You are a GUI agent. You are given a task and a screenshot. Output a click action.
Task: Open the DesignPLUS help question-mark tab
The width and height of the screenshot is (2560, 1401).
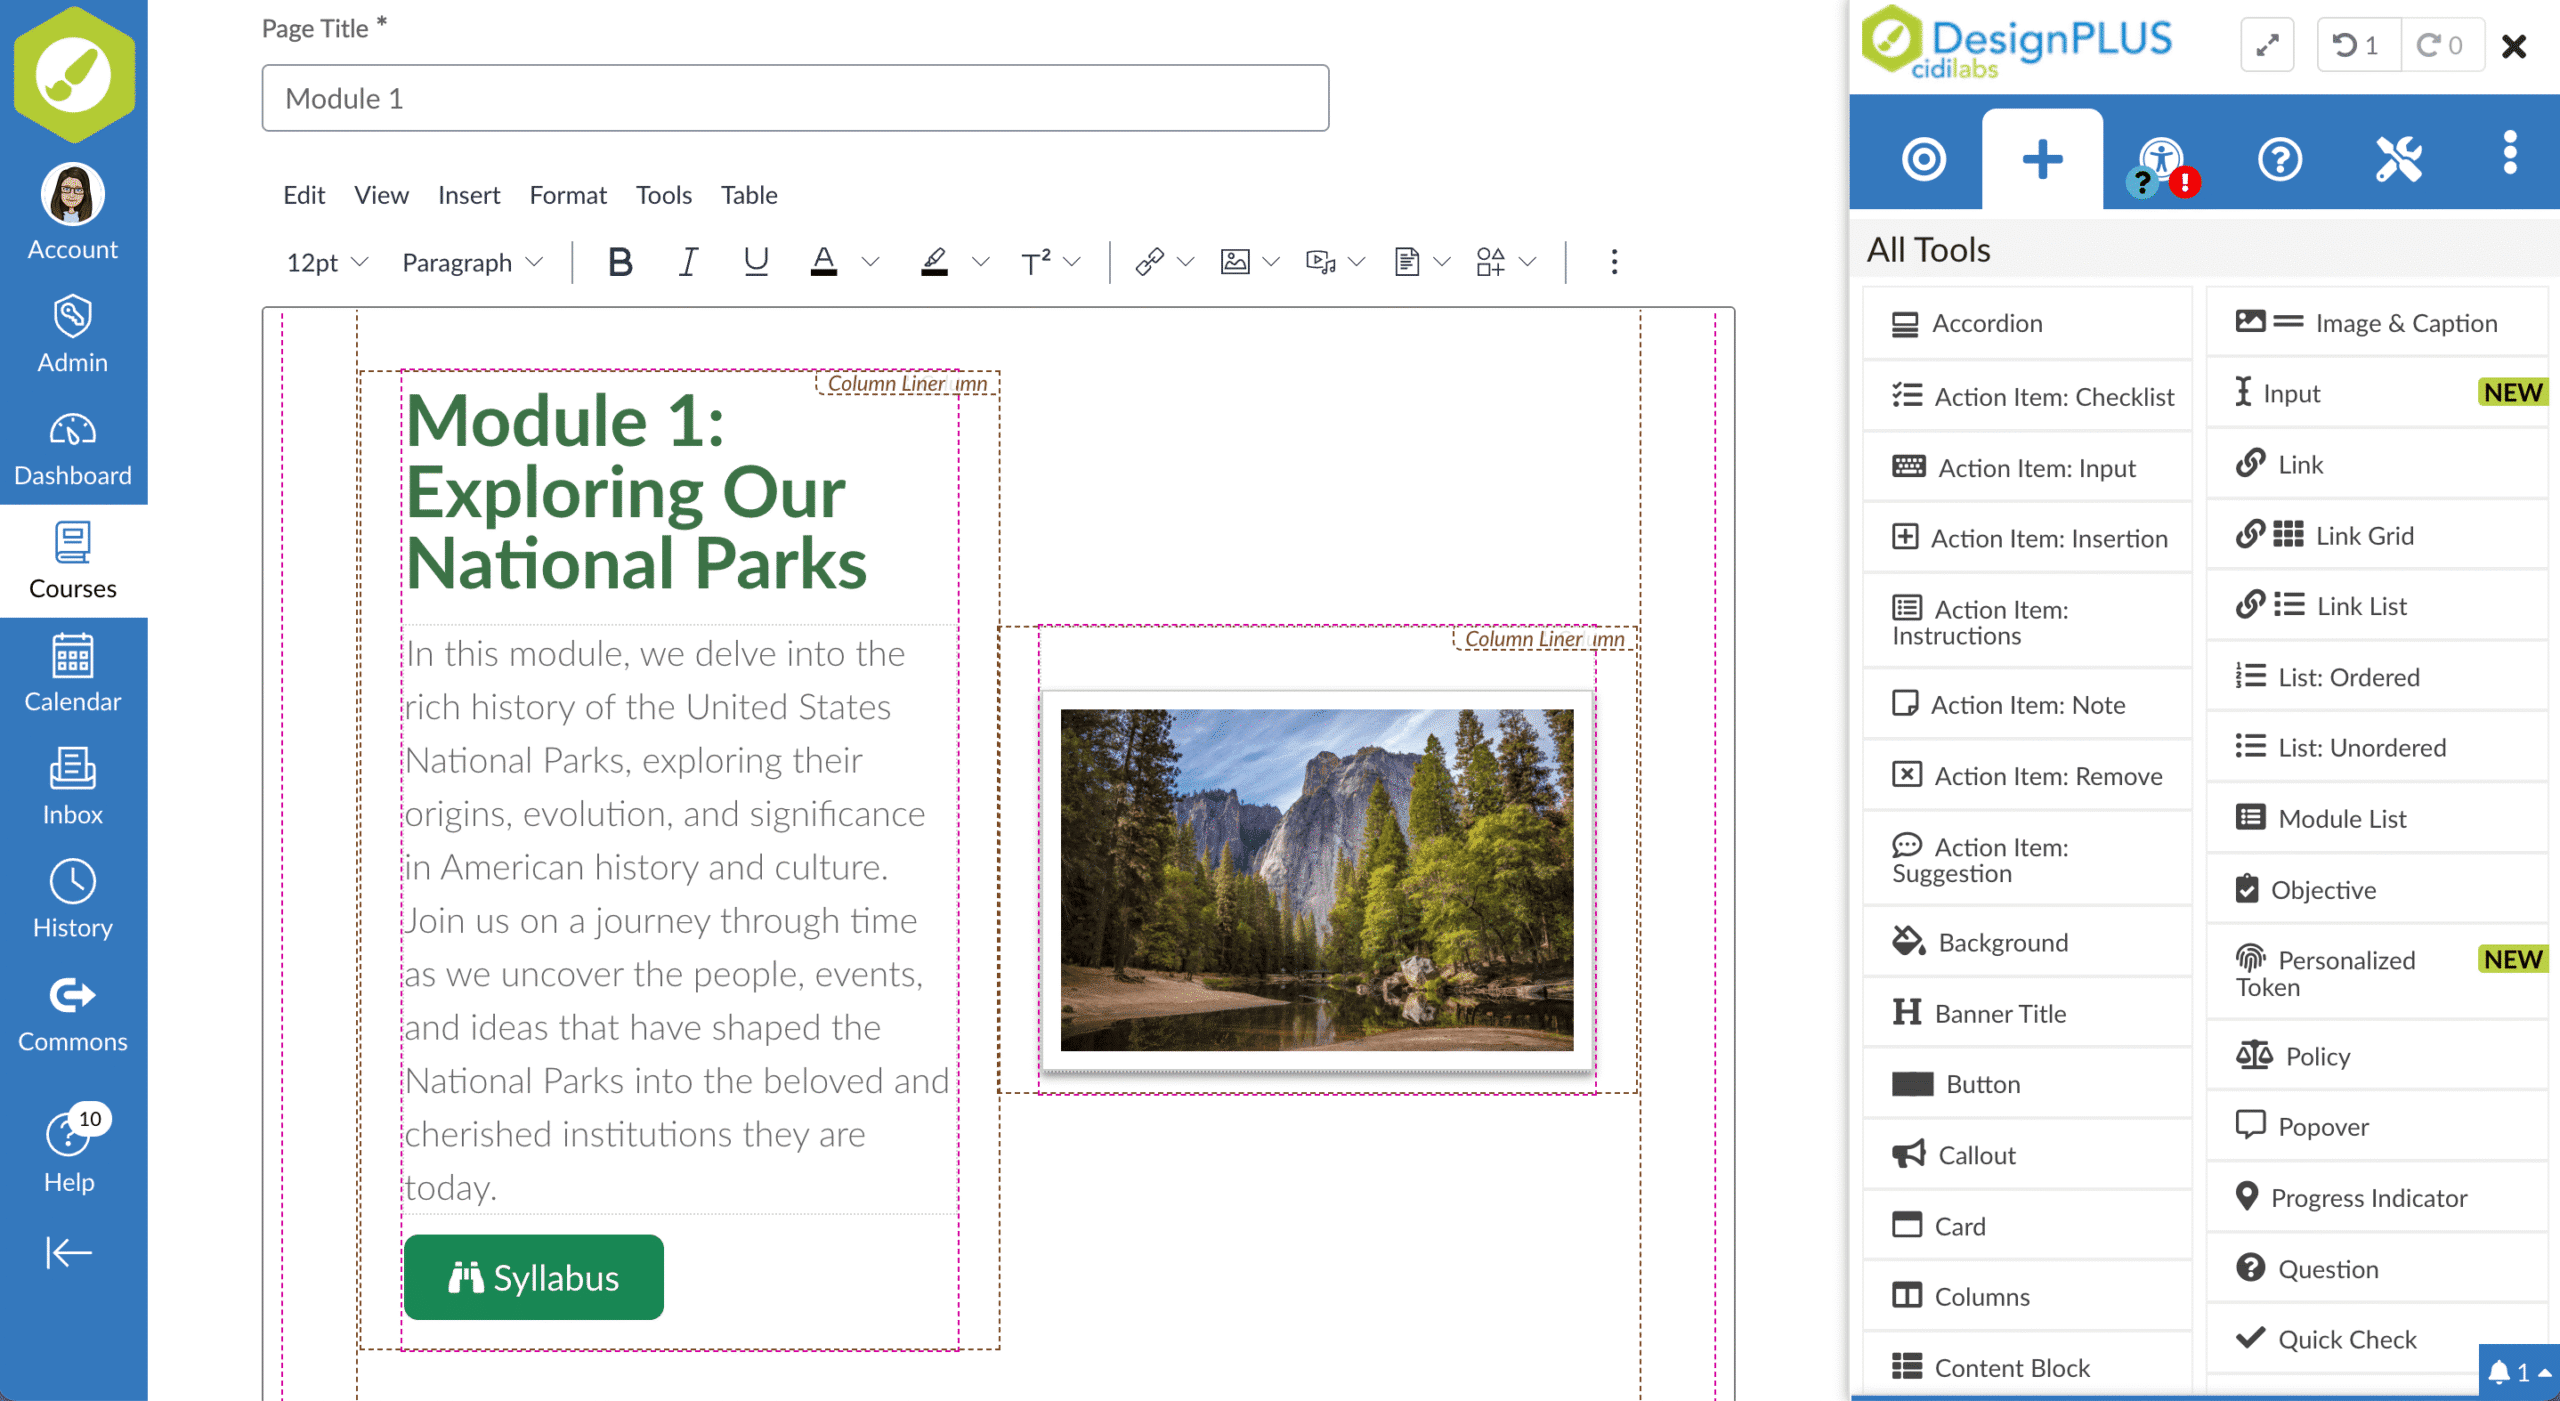pyautogui.click(x=2279, y=160)
